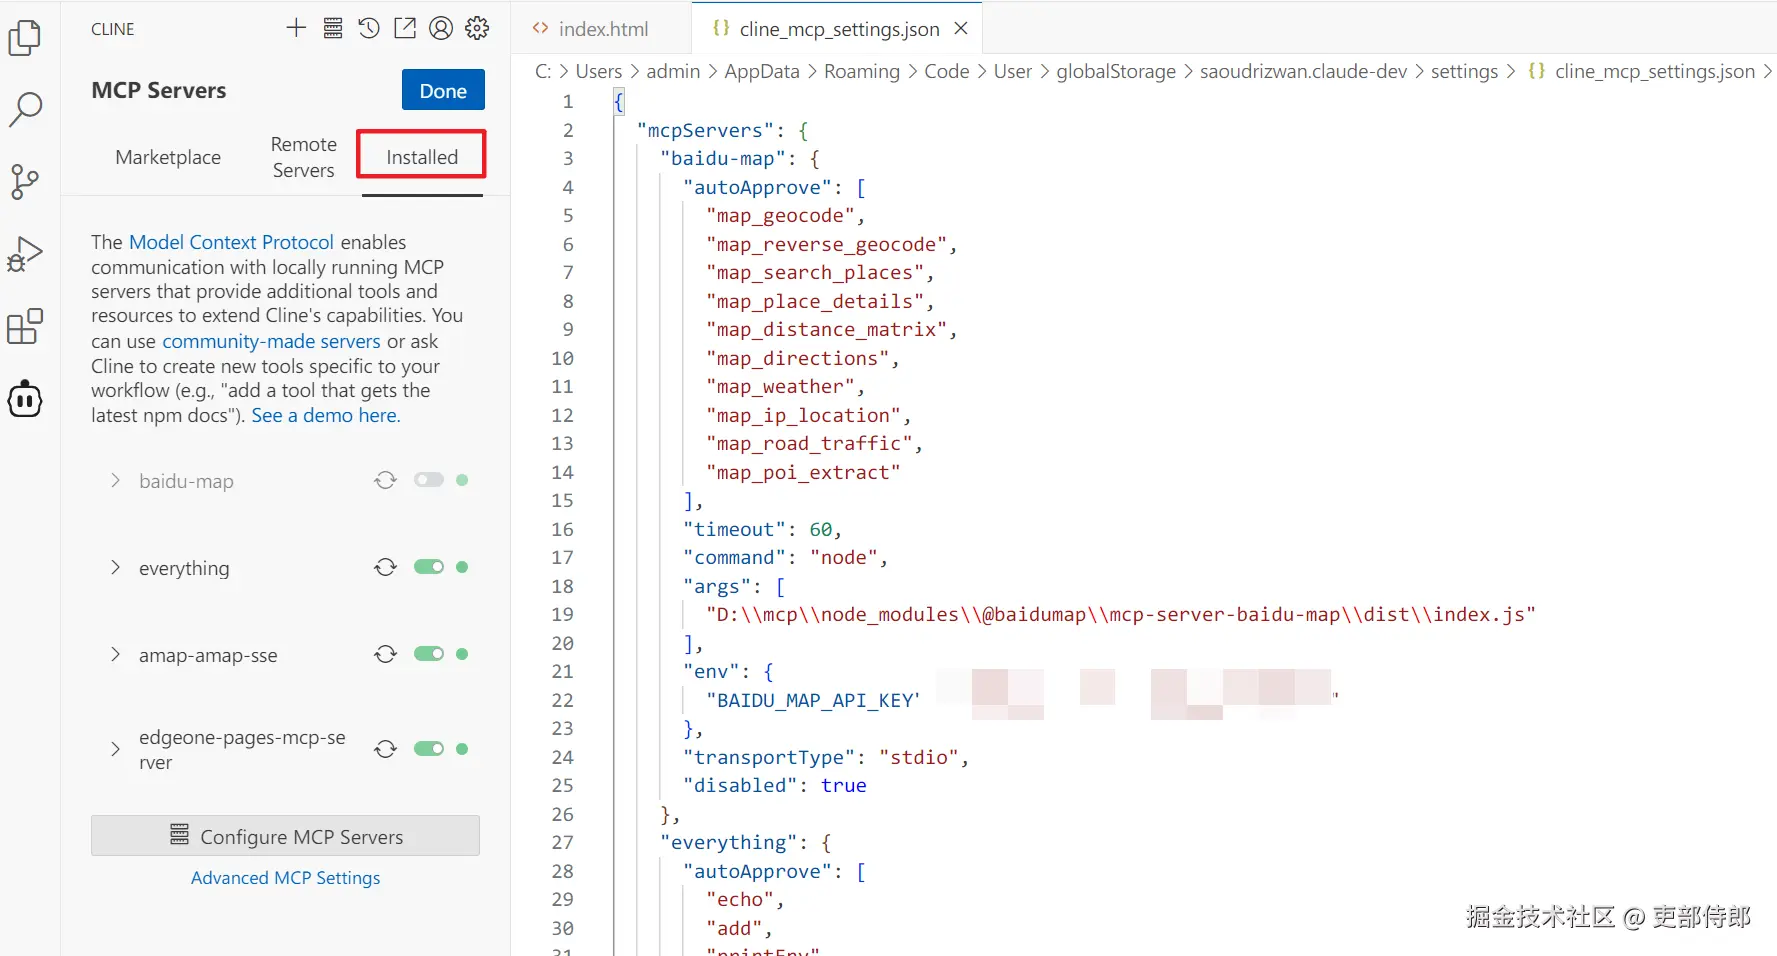
Task: Open the Explorer view in activity bar
Action: tap(25, 38)
